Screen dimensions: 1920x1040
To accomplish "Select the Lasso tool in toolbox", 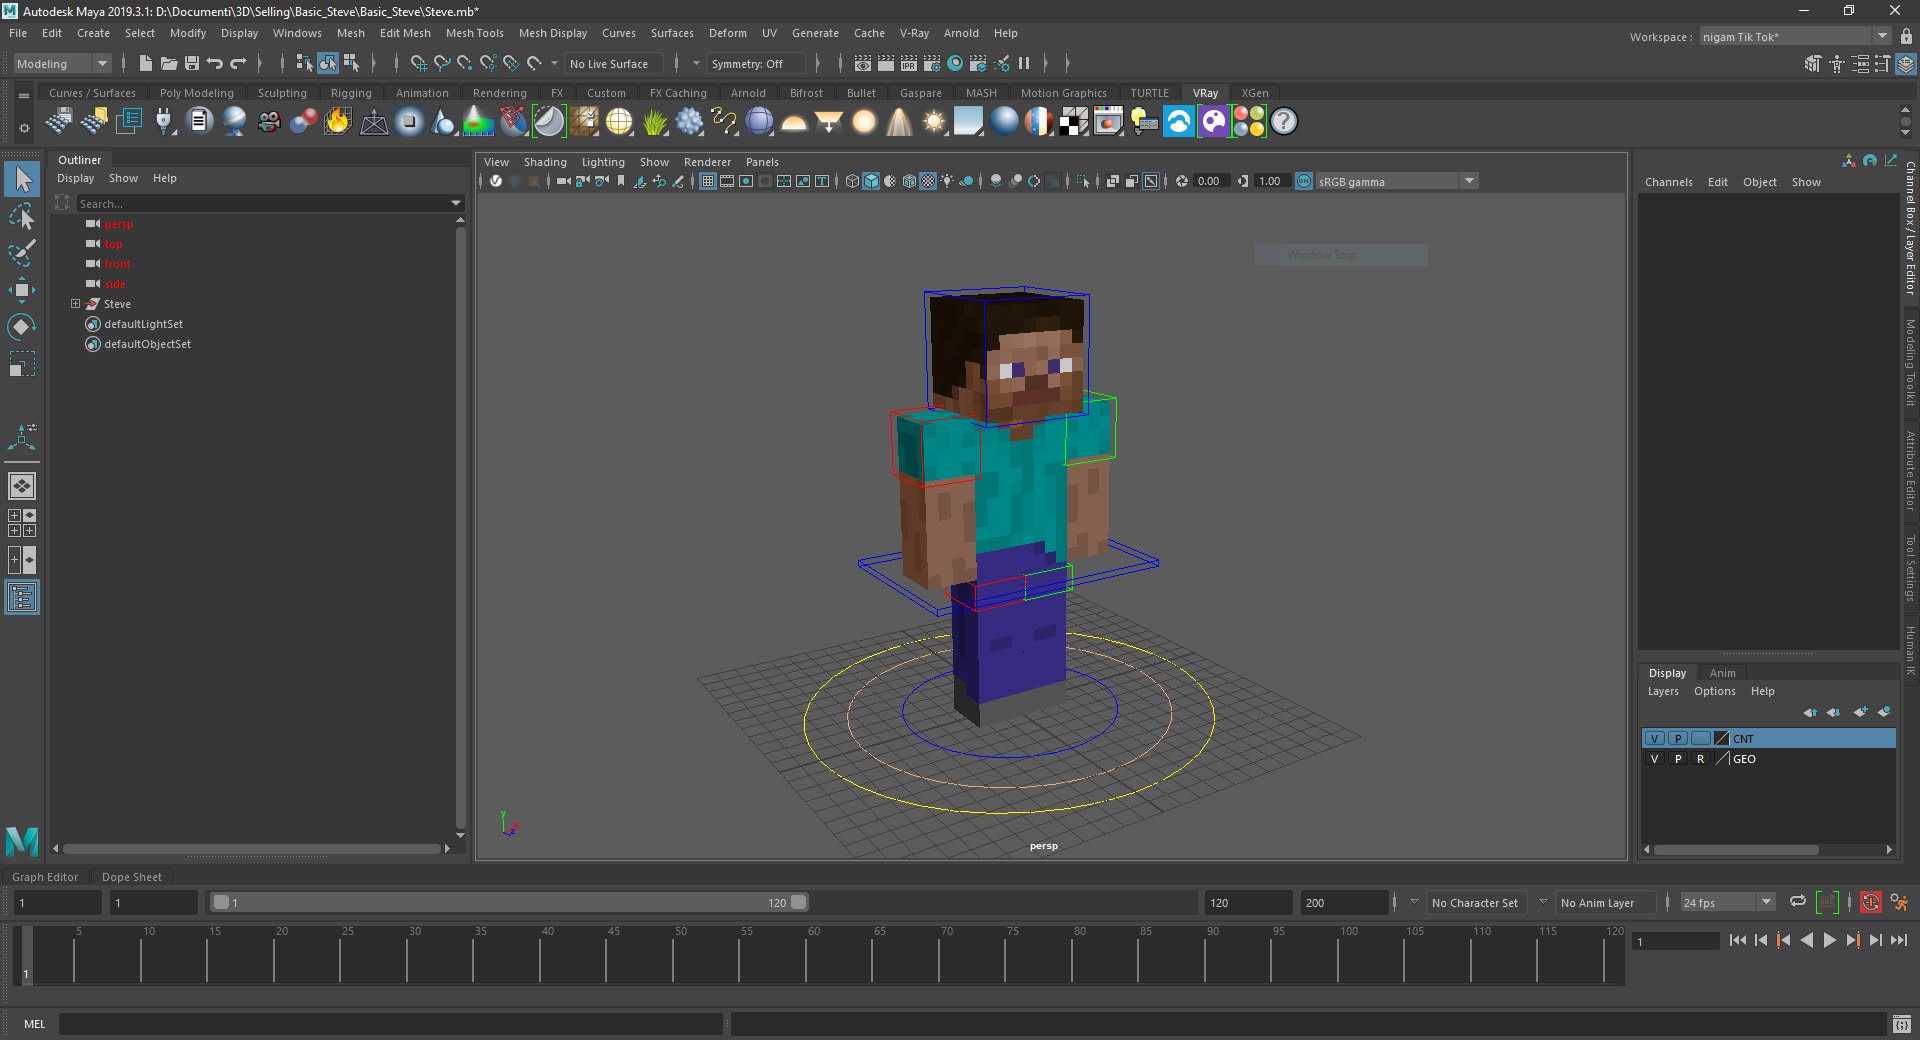I will (x=22, y=216).
